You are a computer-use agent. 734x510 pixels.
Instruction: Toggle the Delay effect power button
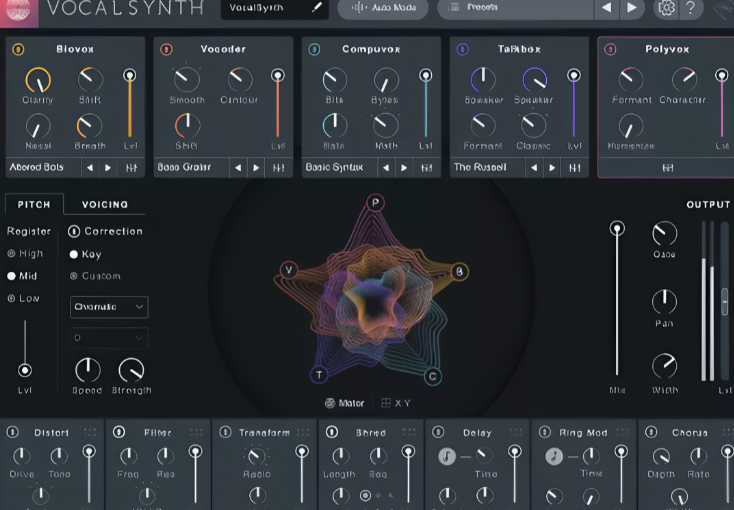(x=438, y=432)
